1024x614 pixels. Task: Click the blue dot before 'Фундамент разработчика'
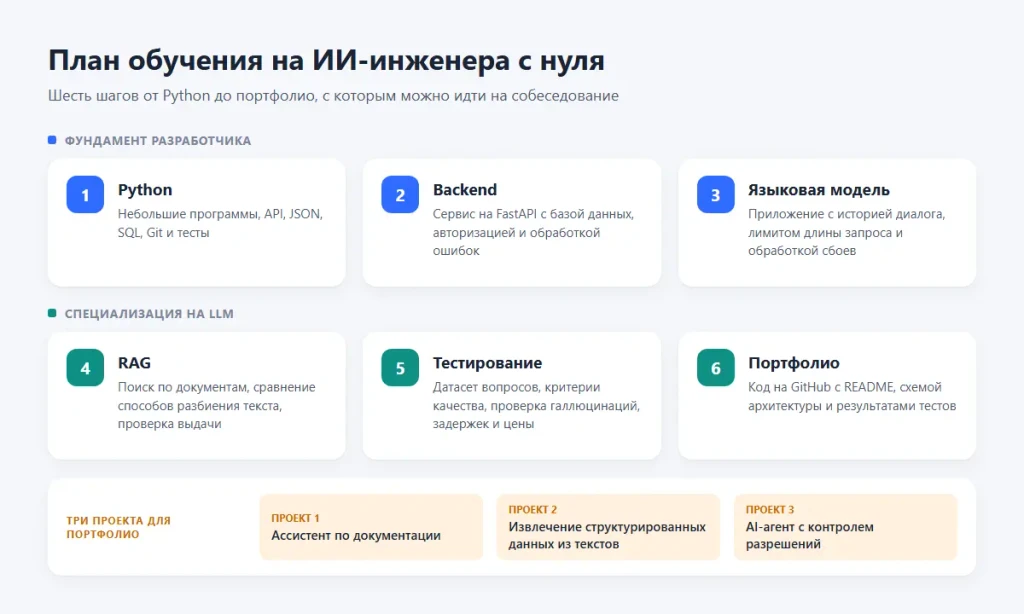click(52, 140)
